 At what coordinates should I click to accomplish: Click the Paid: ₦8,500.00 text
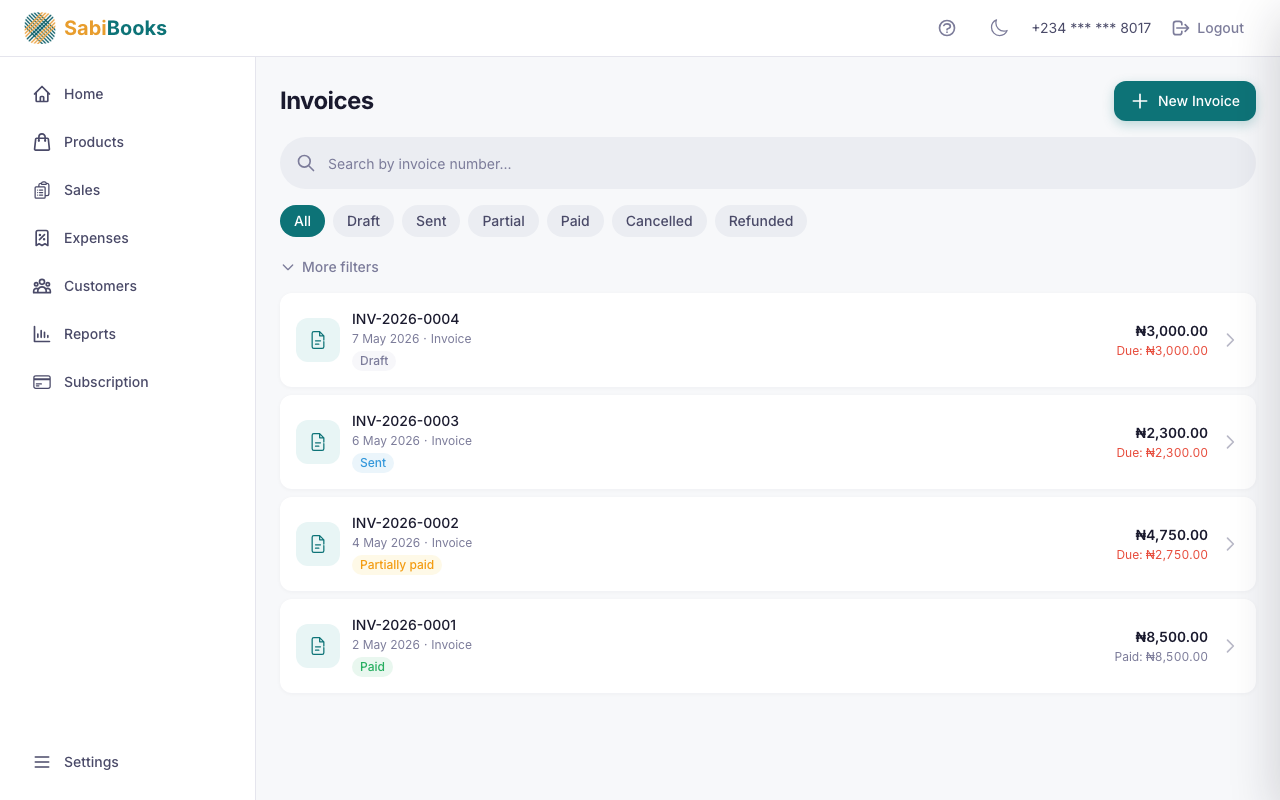tap(1161, 657)
